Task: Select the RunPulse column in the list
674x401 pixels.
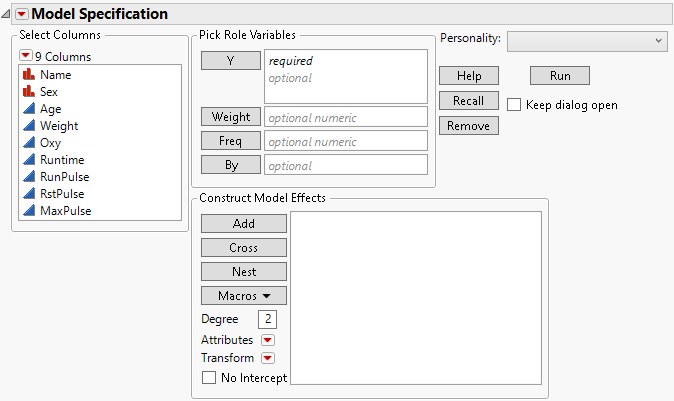Action: click(66, 177)
